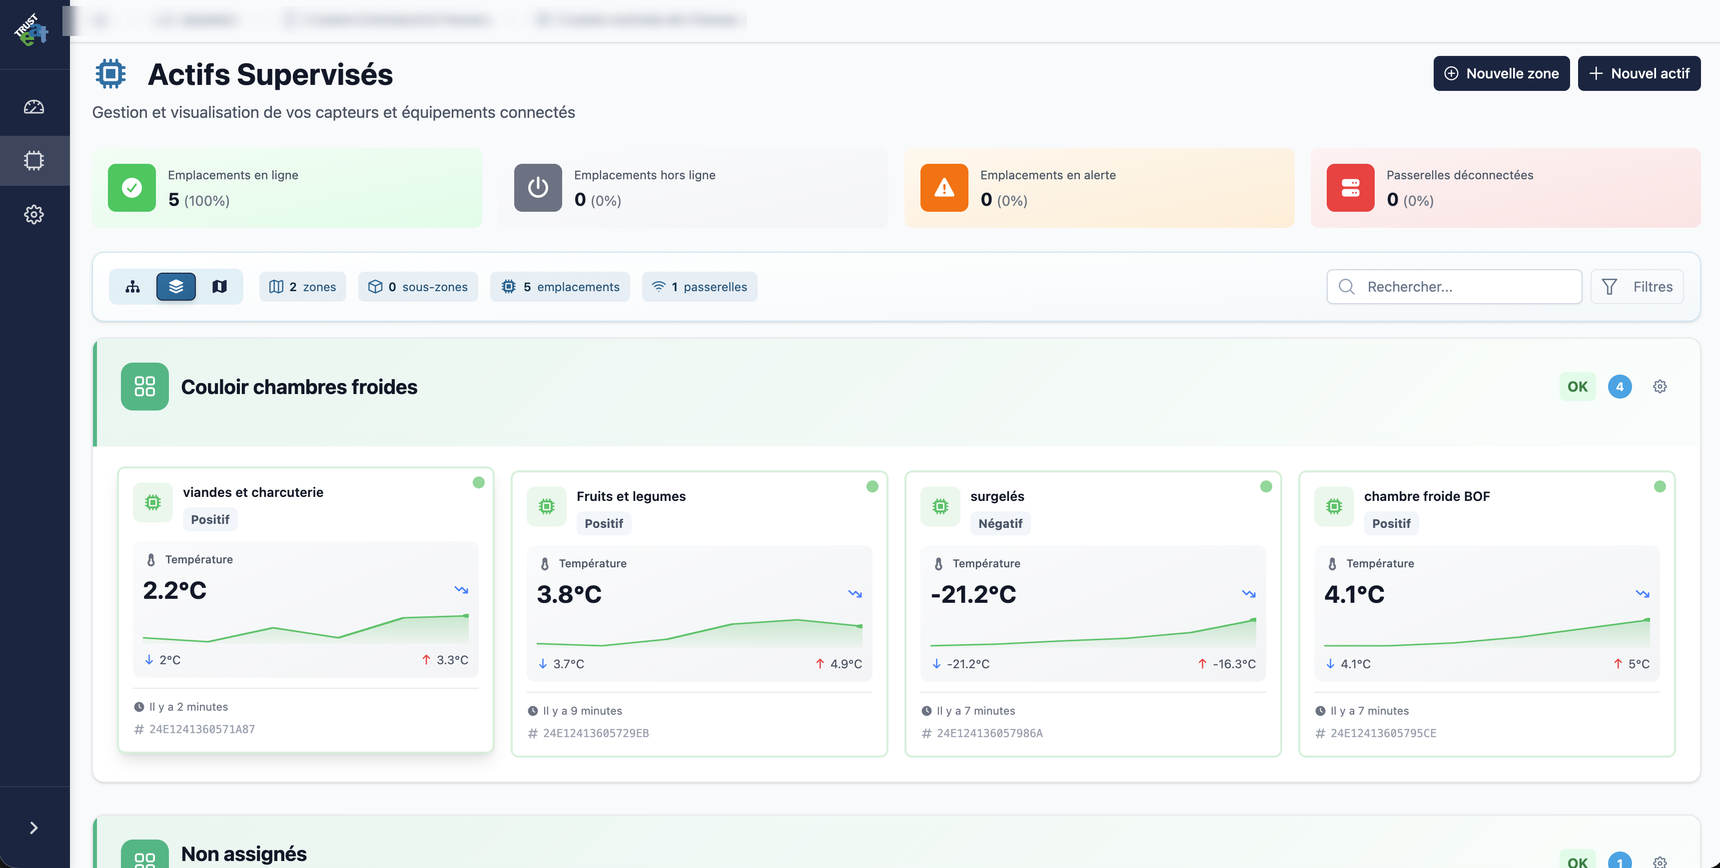Image resolution: width=1720 pixels, height=868 pixels.
Task: Click the 0 sous-zones chip
Action: [418, 287]
